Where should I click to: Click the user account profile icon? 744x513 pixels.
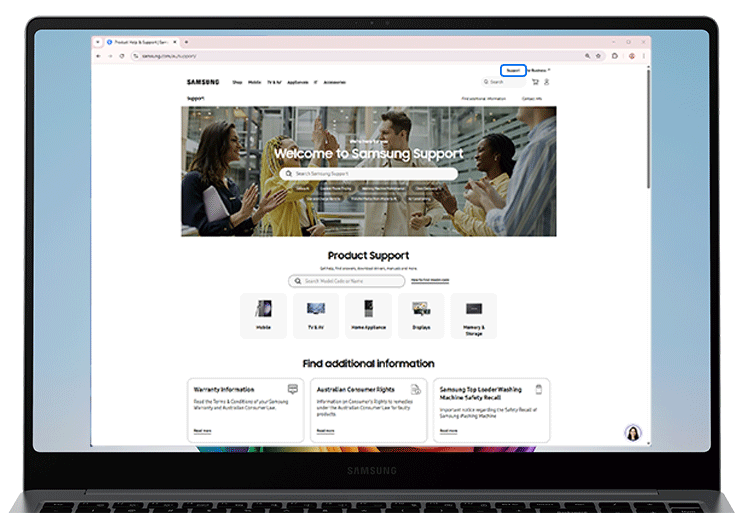[x=547, y=82]
